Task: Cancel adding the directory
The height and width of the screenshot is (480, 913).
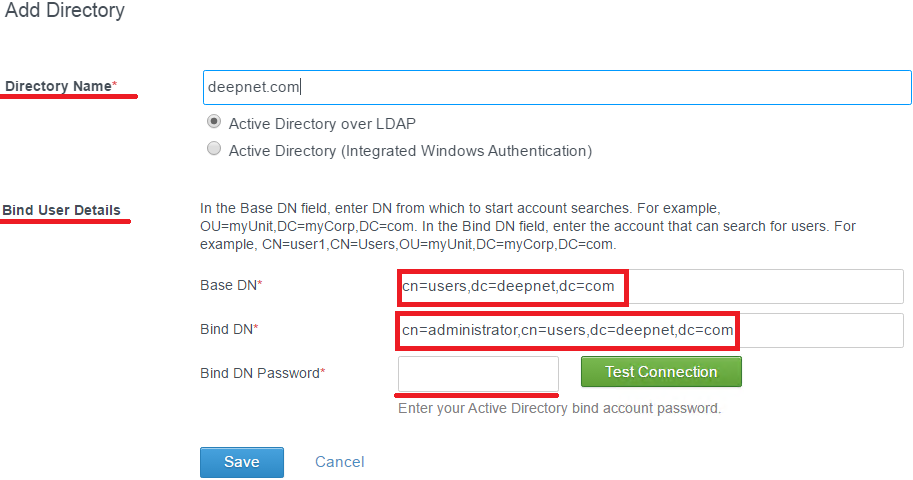Action: [x=339, y=462]
